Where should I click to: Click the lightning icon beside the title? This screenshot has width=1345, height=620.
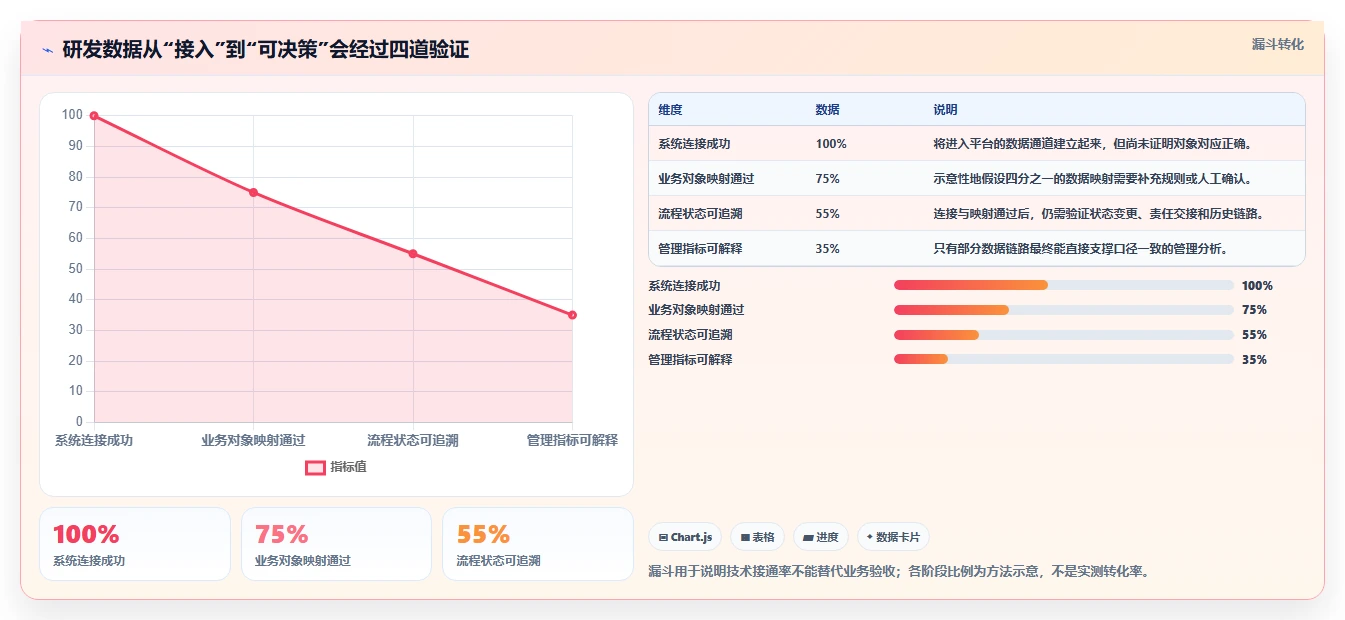click(47, 50)
